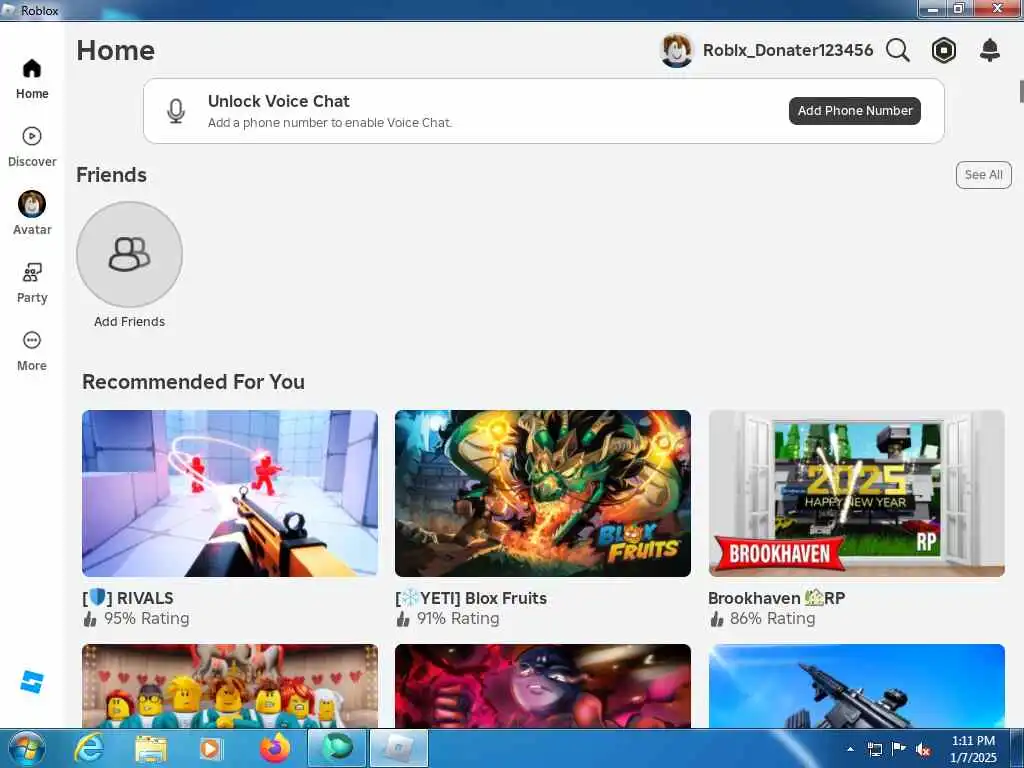Image resolution: width=1024 pixels, height=768 pixels.
Task: Click the muted volume tray icon
Action: [923, 750]
